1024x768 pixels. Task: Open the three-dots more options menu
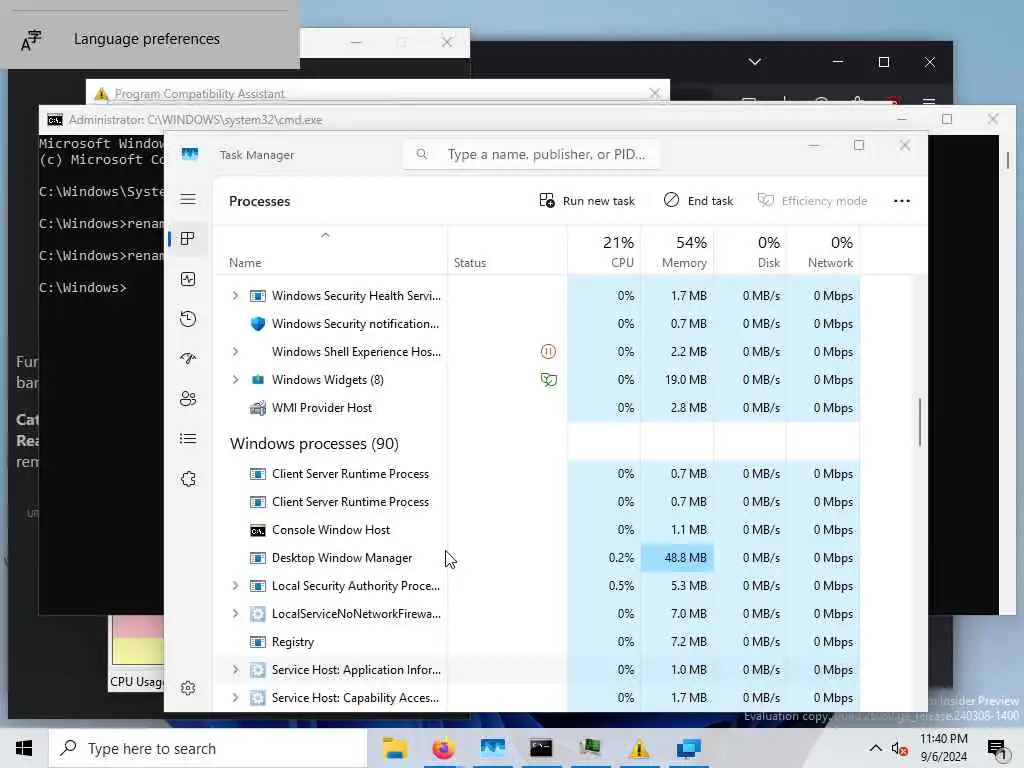(x=902, y=201)
